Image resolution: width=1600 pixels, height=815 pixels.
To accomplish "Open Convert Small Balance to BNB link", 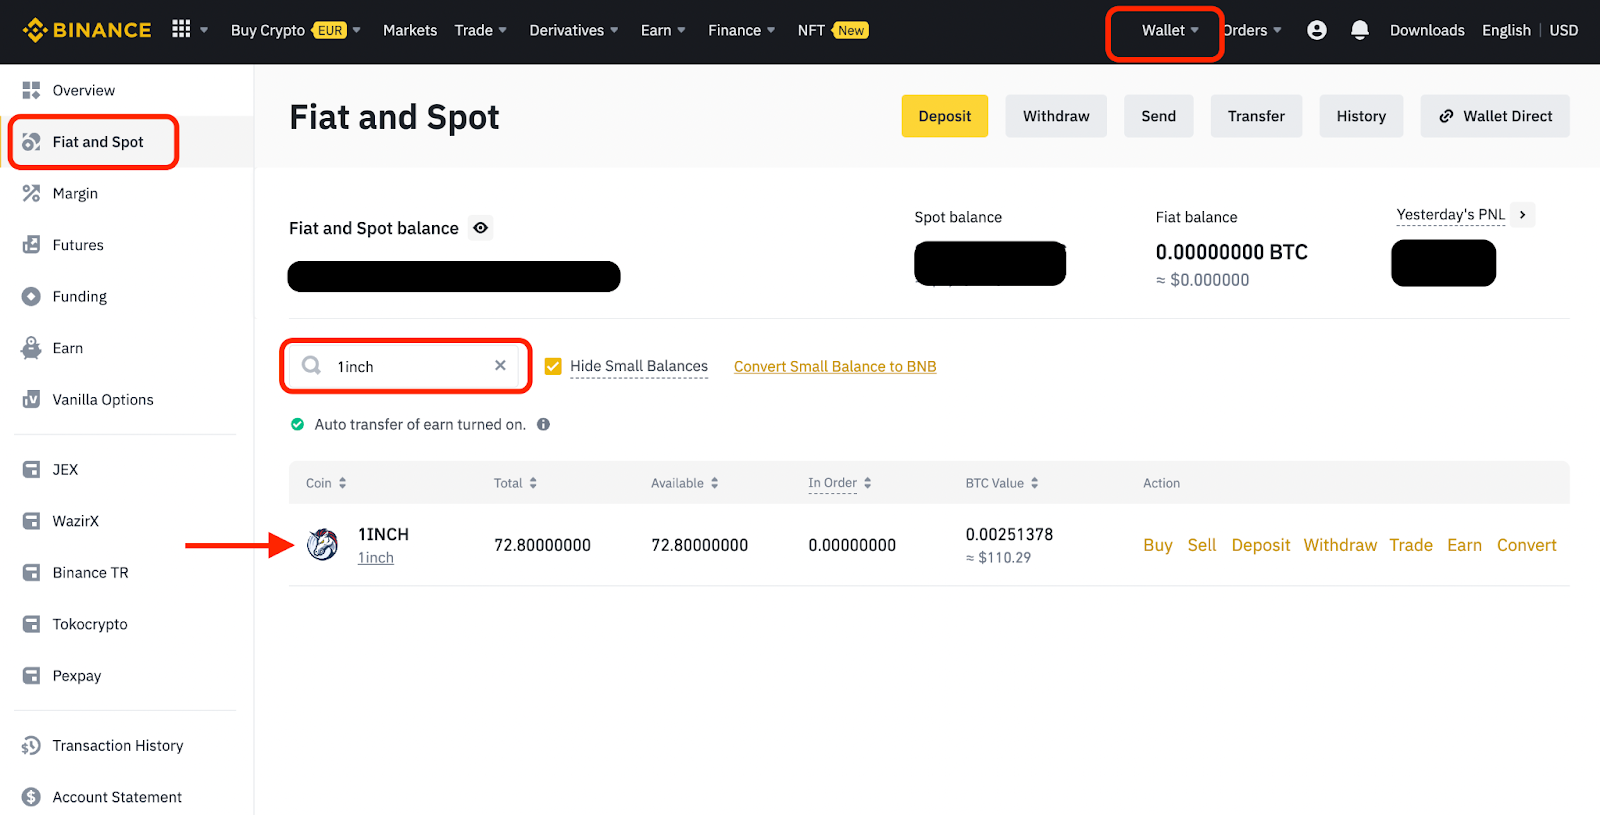I will [x=835, y=366].
